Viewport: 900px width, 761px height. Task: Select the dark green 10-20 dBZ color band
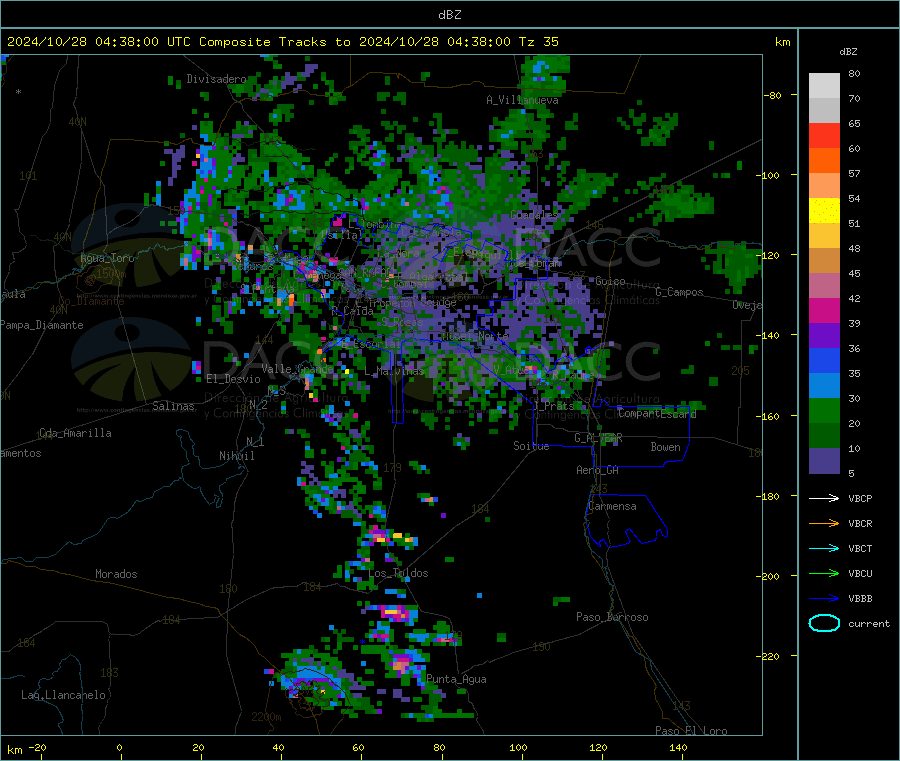[824, 436]
